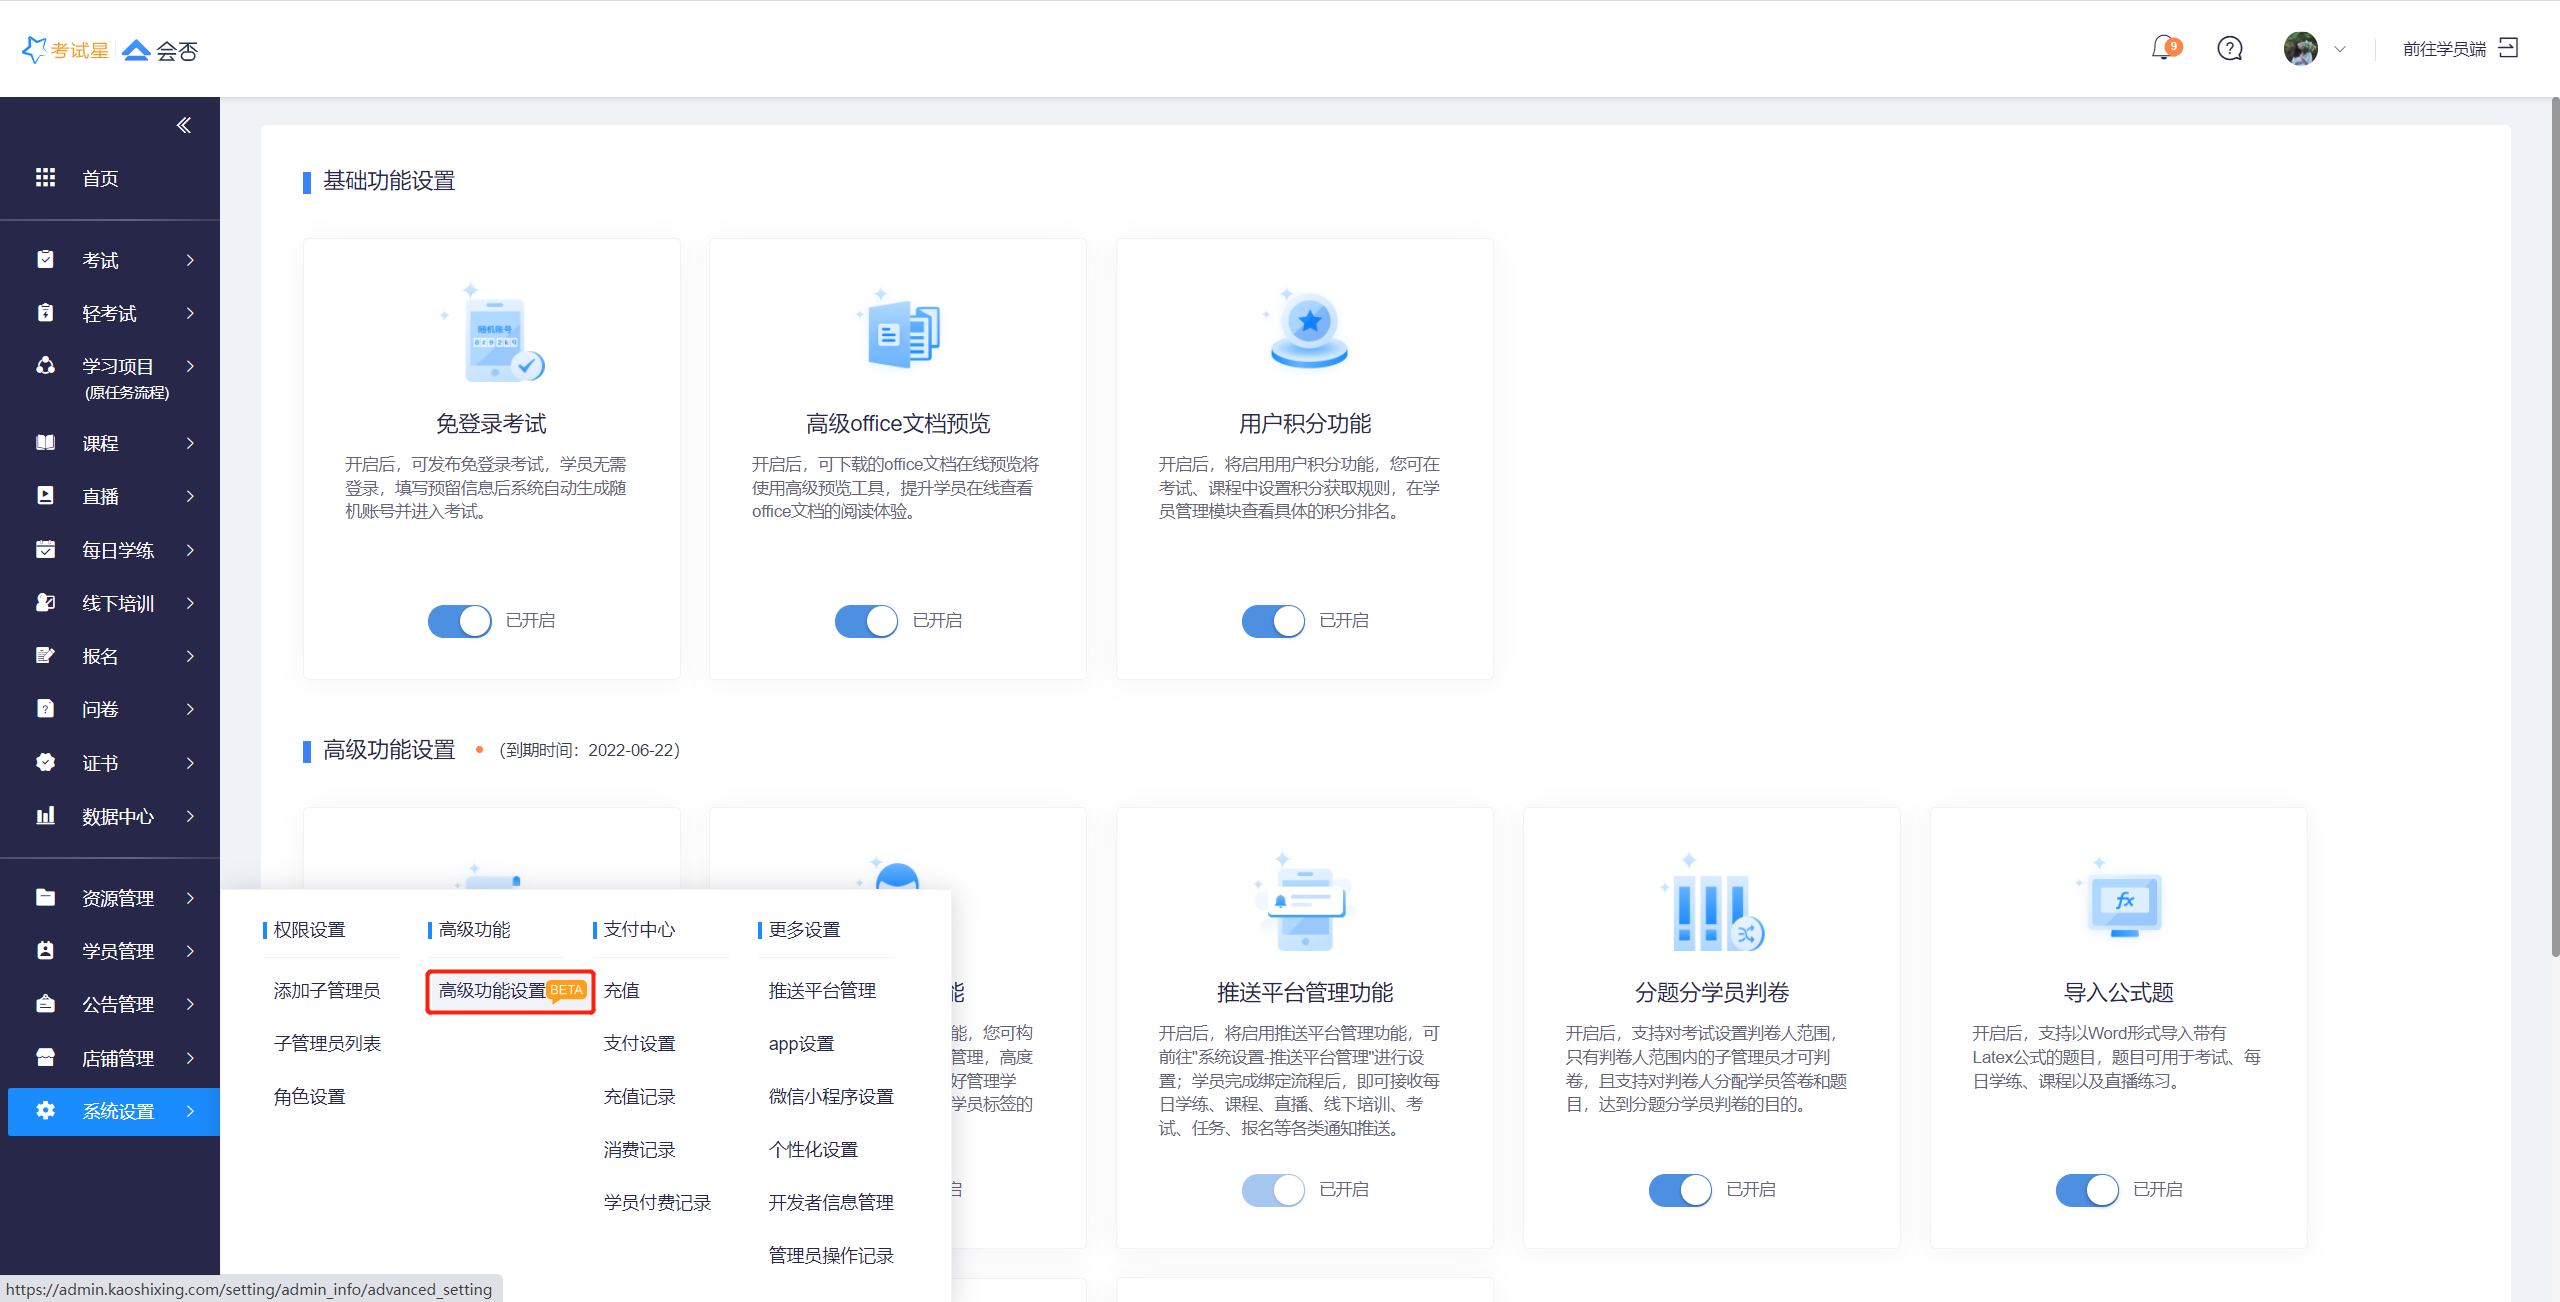Viewport: 2560px width, 1302px height.
Task: Collapse the sidebar with double-chevron icon
Action: tap(184, 125)
